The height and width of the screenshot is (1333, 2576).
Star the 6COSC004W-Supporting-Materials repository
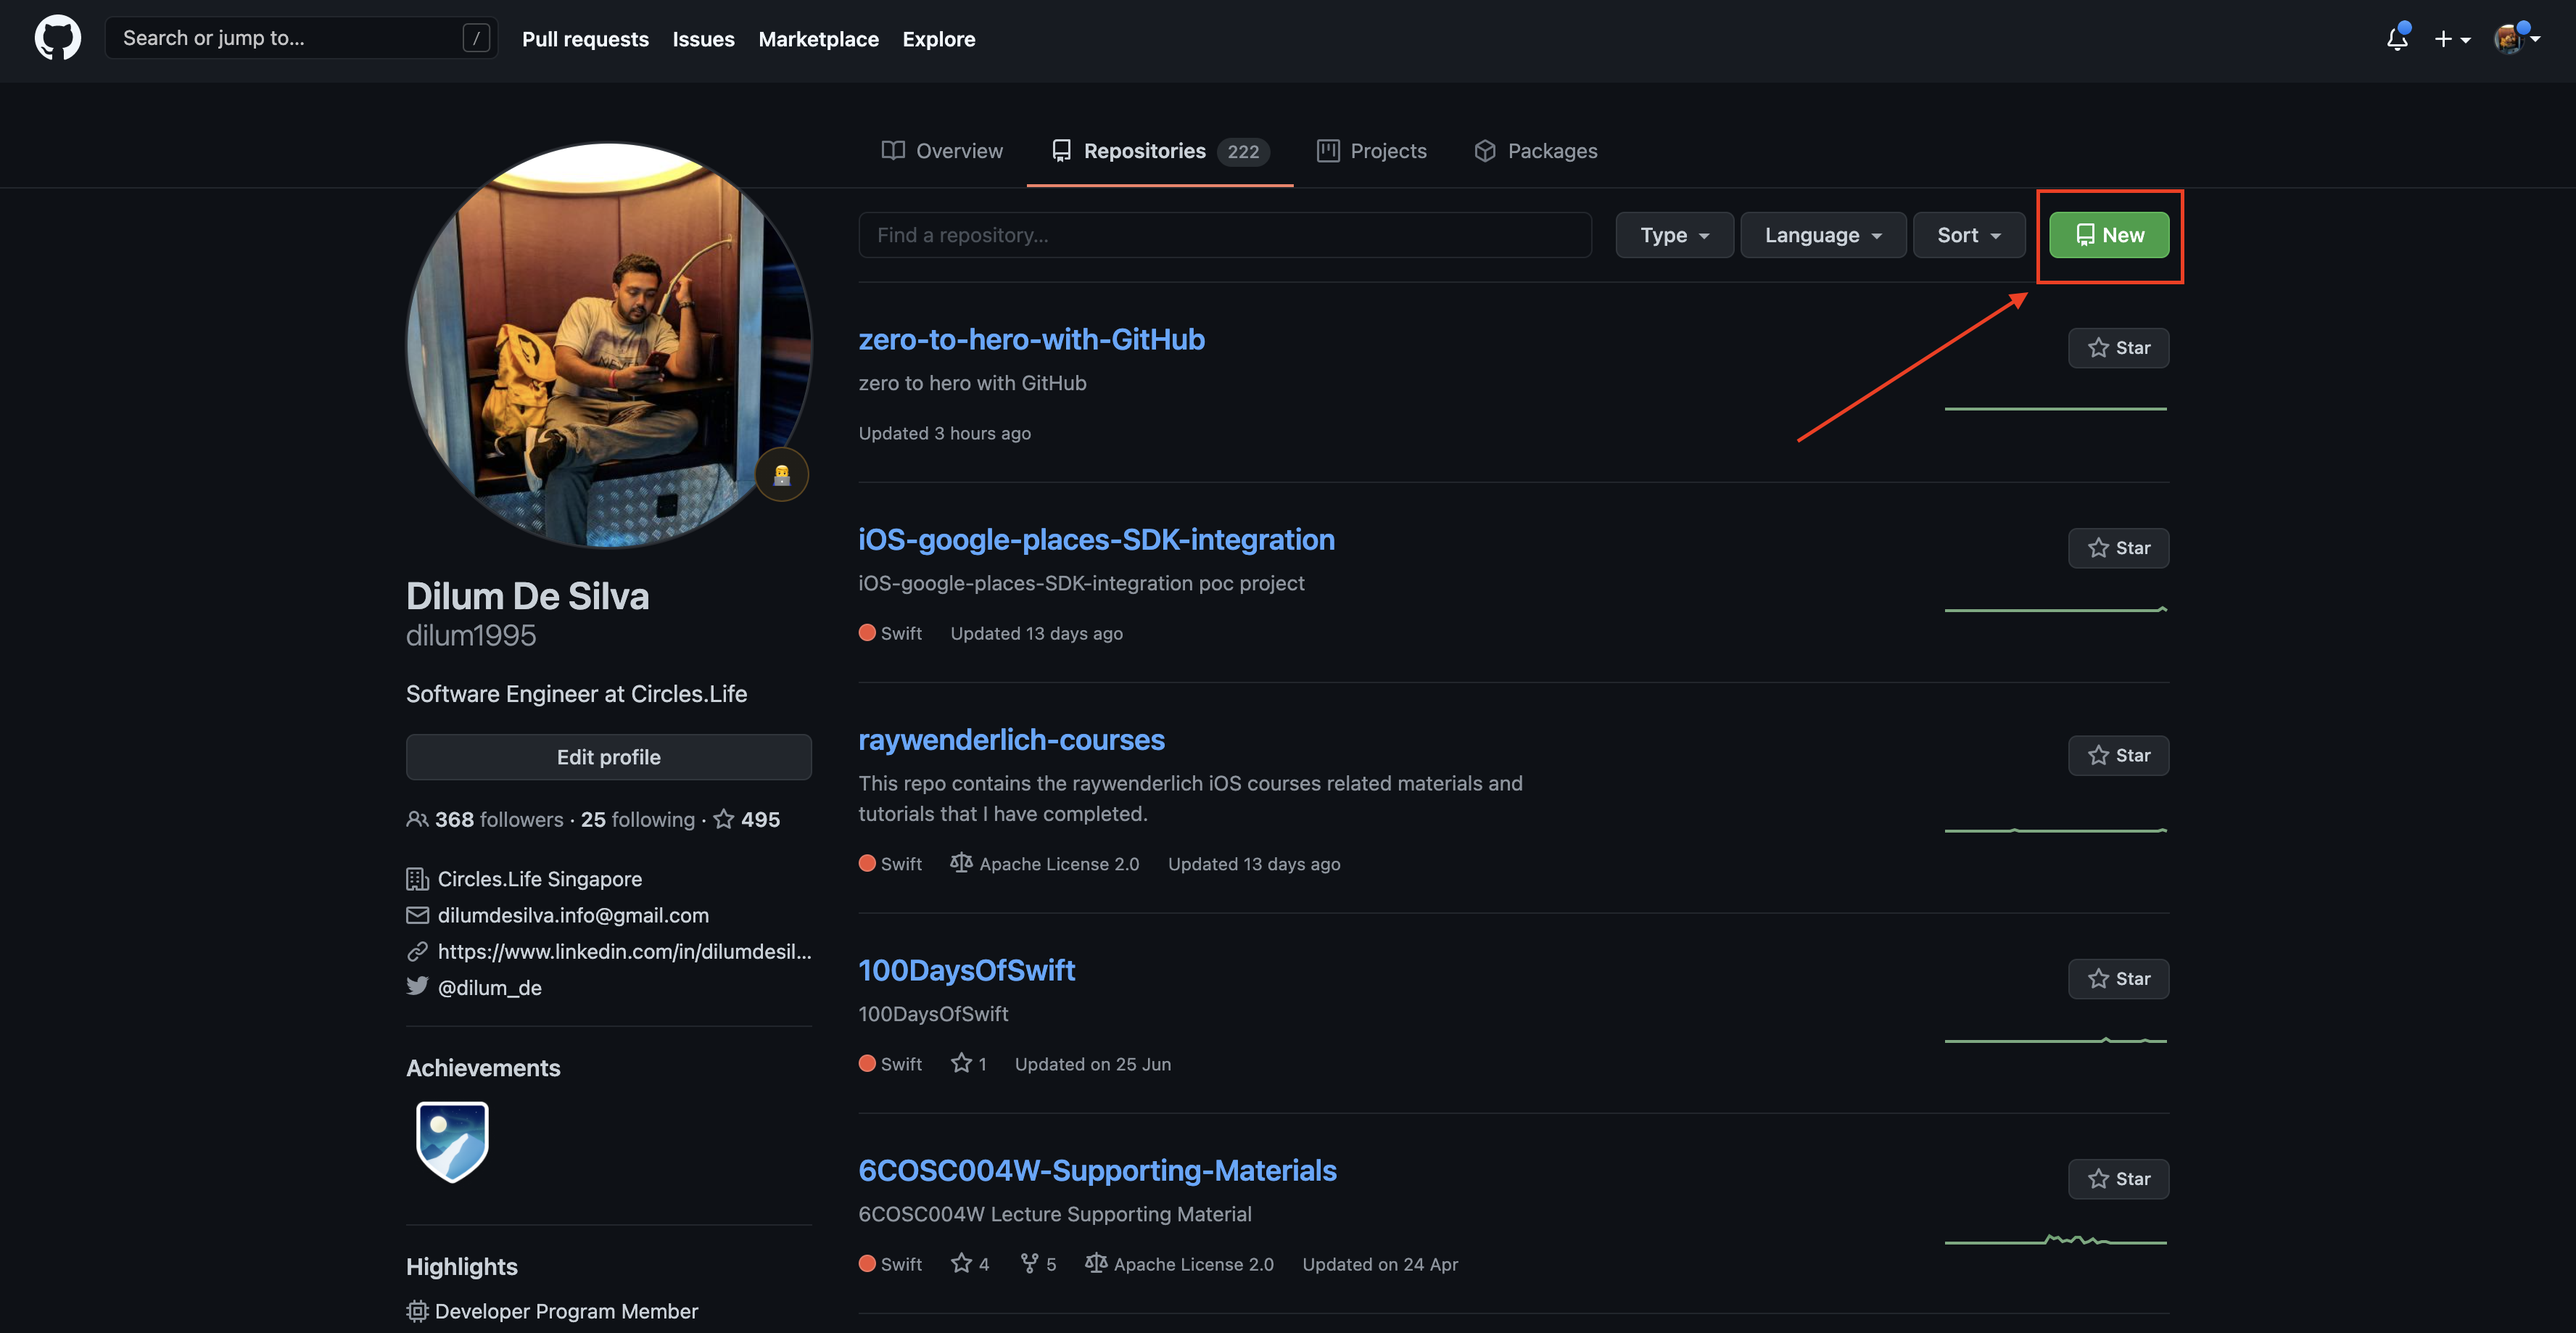pyautogui.click(x=2118, y=1179)
